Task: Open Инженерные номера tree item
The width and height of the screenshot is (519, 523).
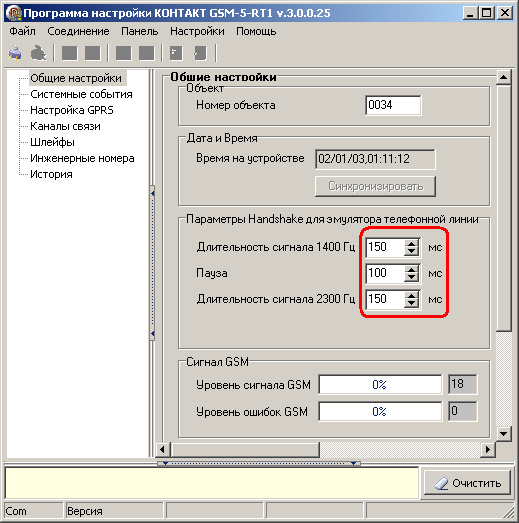Action: click(82, 158)
